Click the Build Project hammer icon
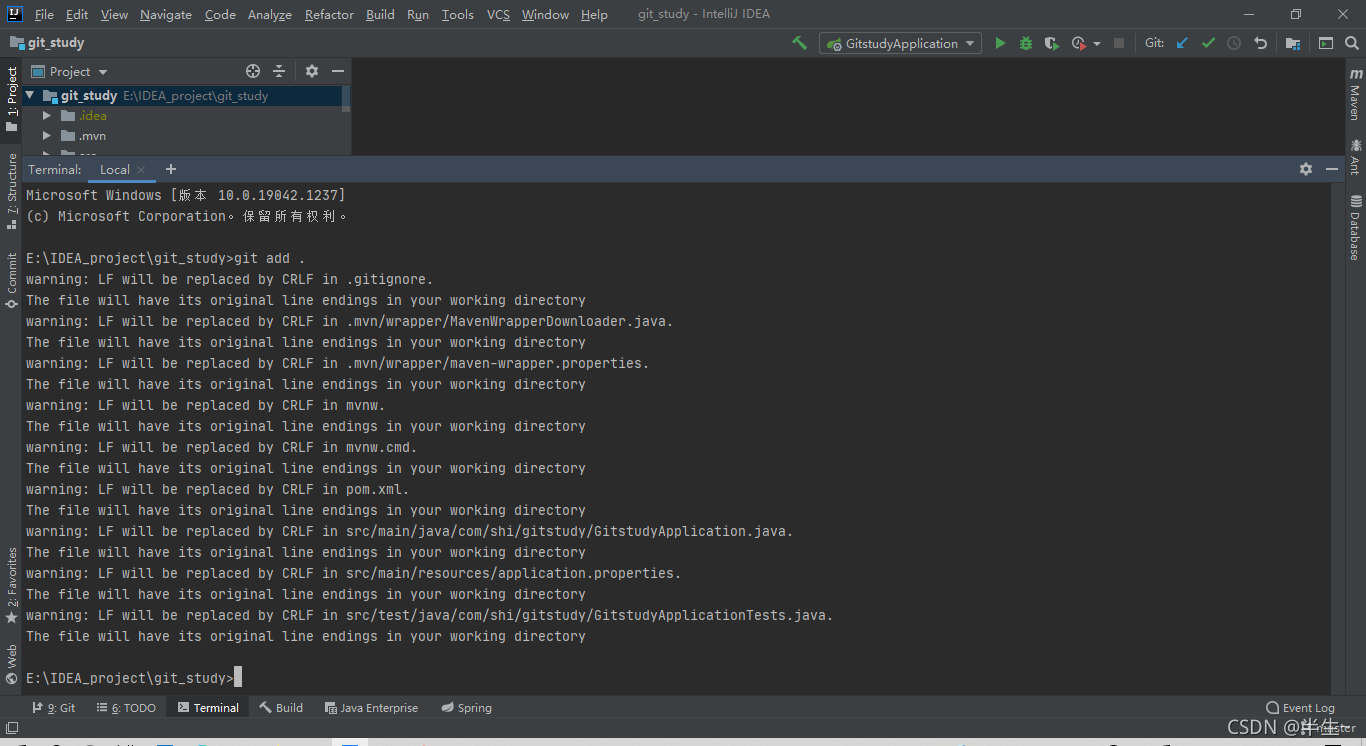 [x=799, y=43]
